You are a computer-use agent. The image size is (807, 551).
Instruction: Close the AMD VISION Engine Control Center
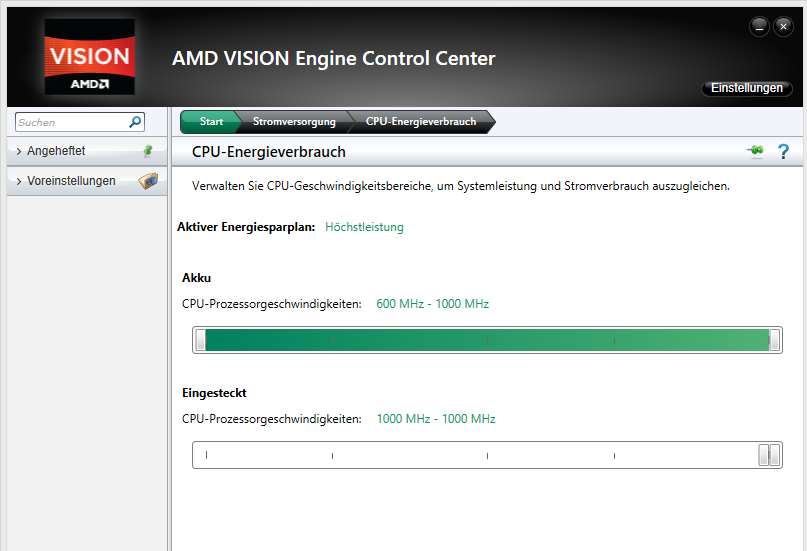pyautogui.click(x=783, y=27)
